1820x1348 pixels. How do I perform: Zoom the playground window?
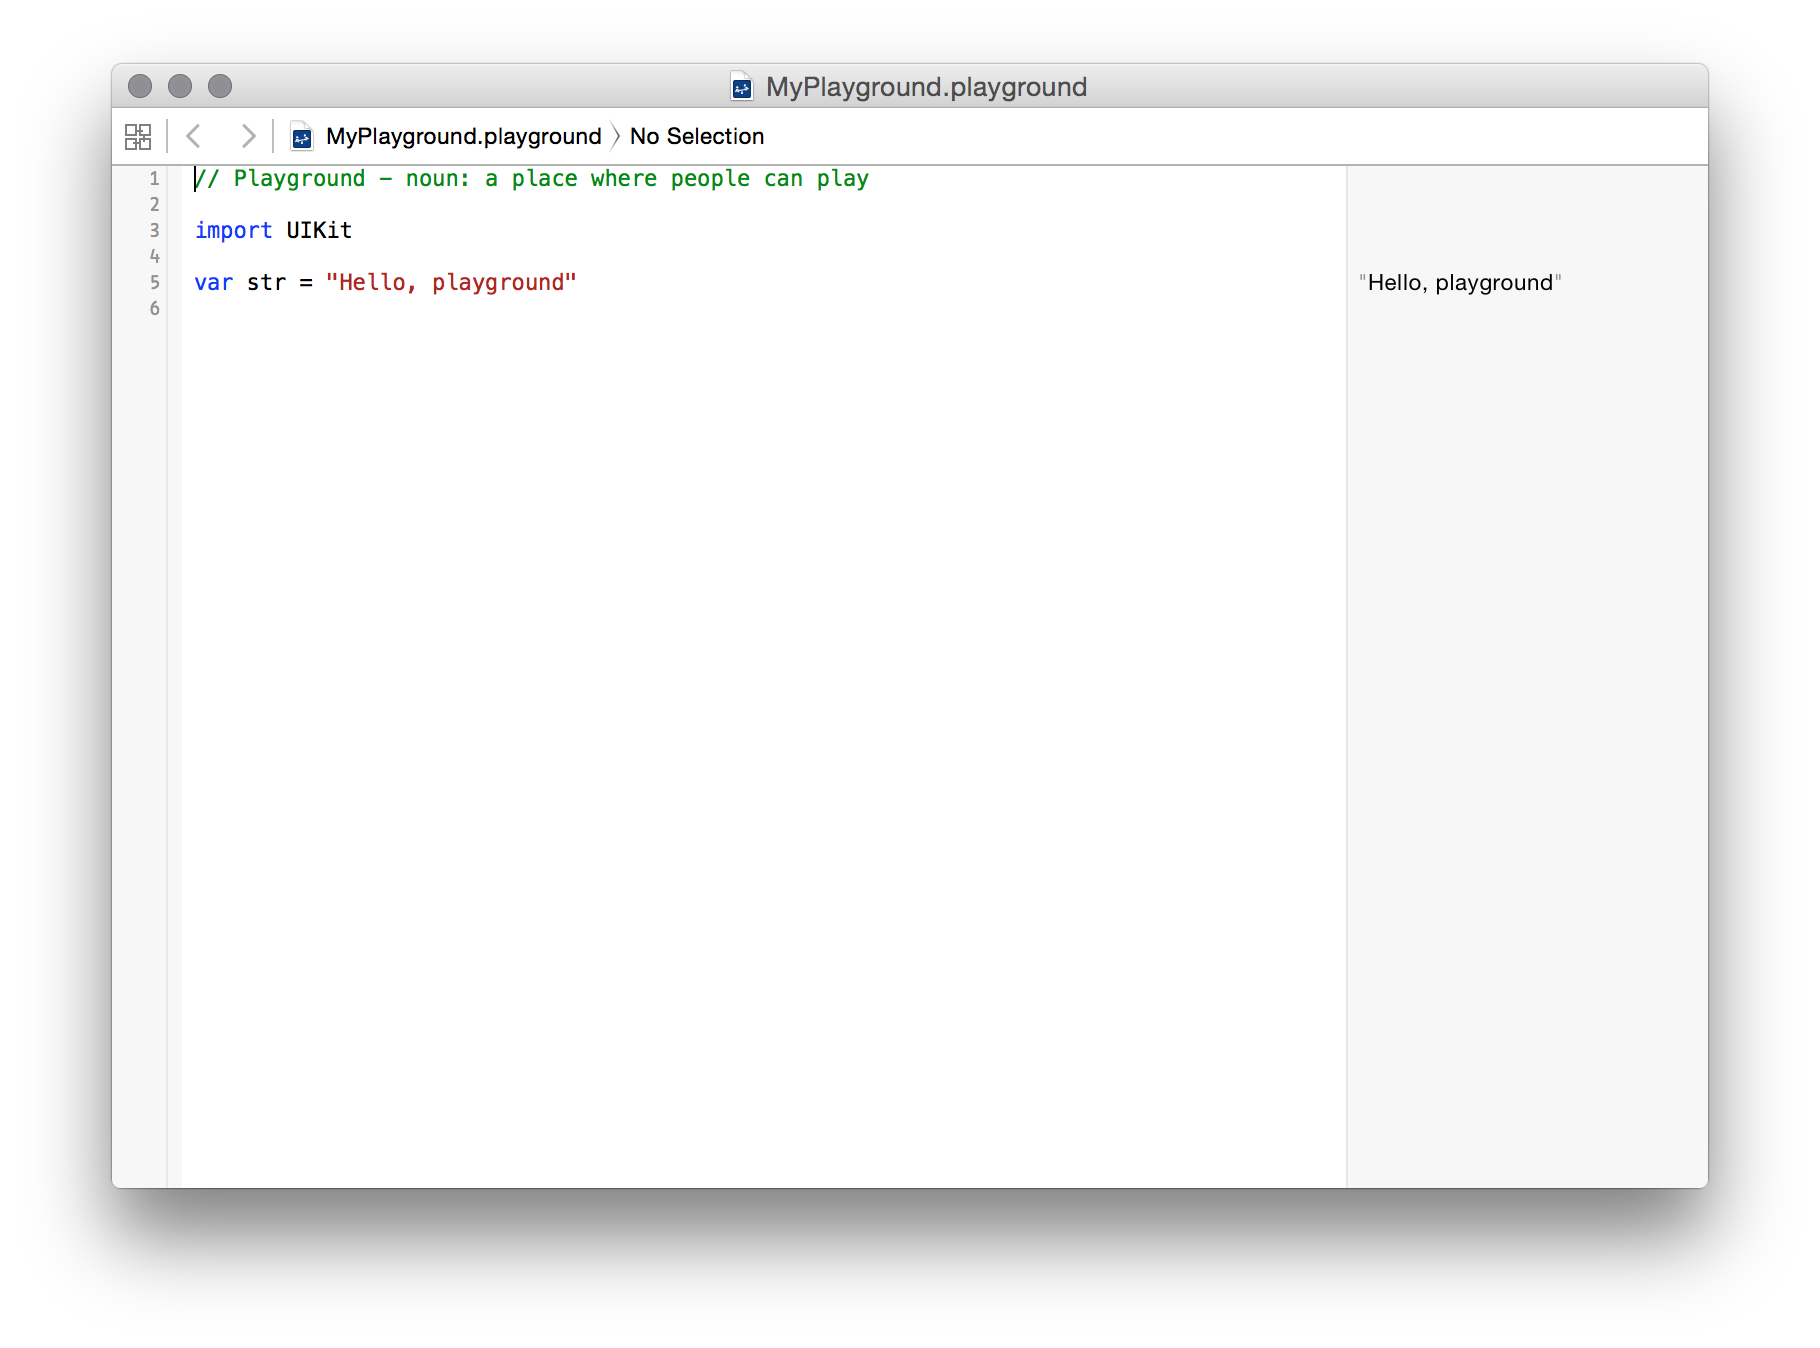pyautogui.click(x=220, y=86)
